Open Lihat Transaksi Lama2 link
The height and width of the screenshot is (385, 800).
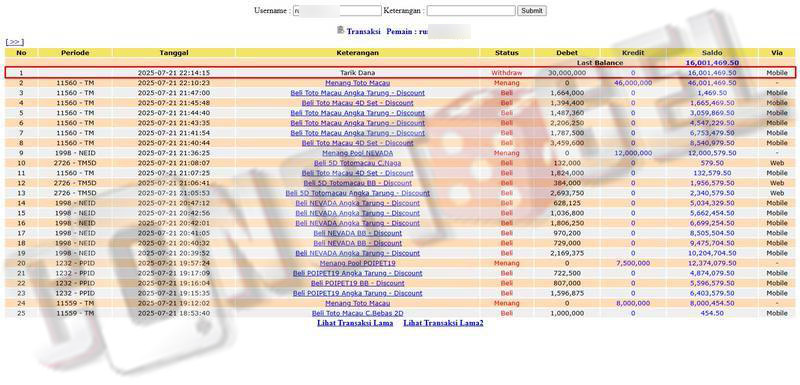click(x=443, y=323)
